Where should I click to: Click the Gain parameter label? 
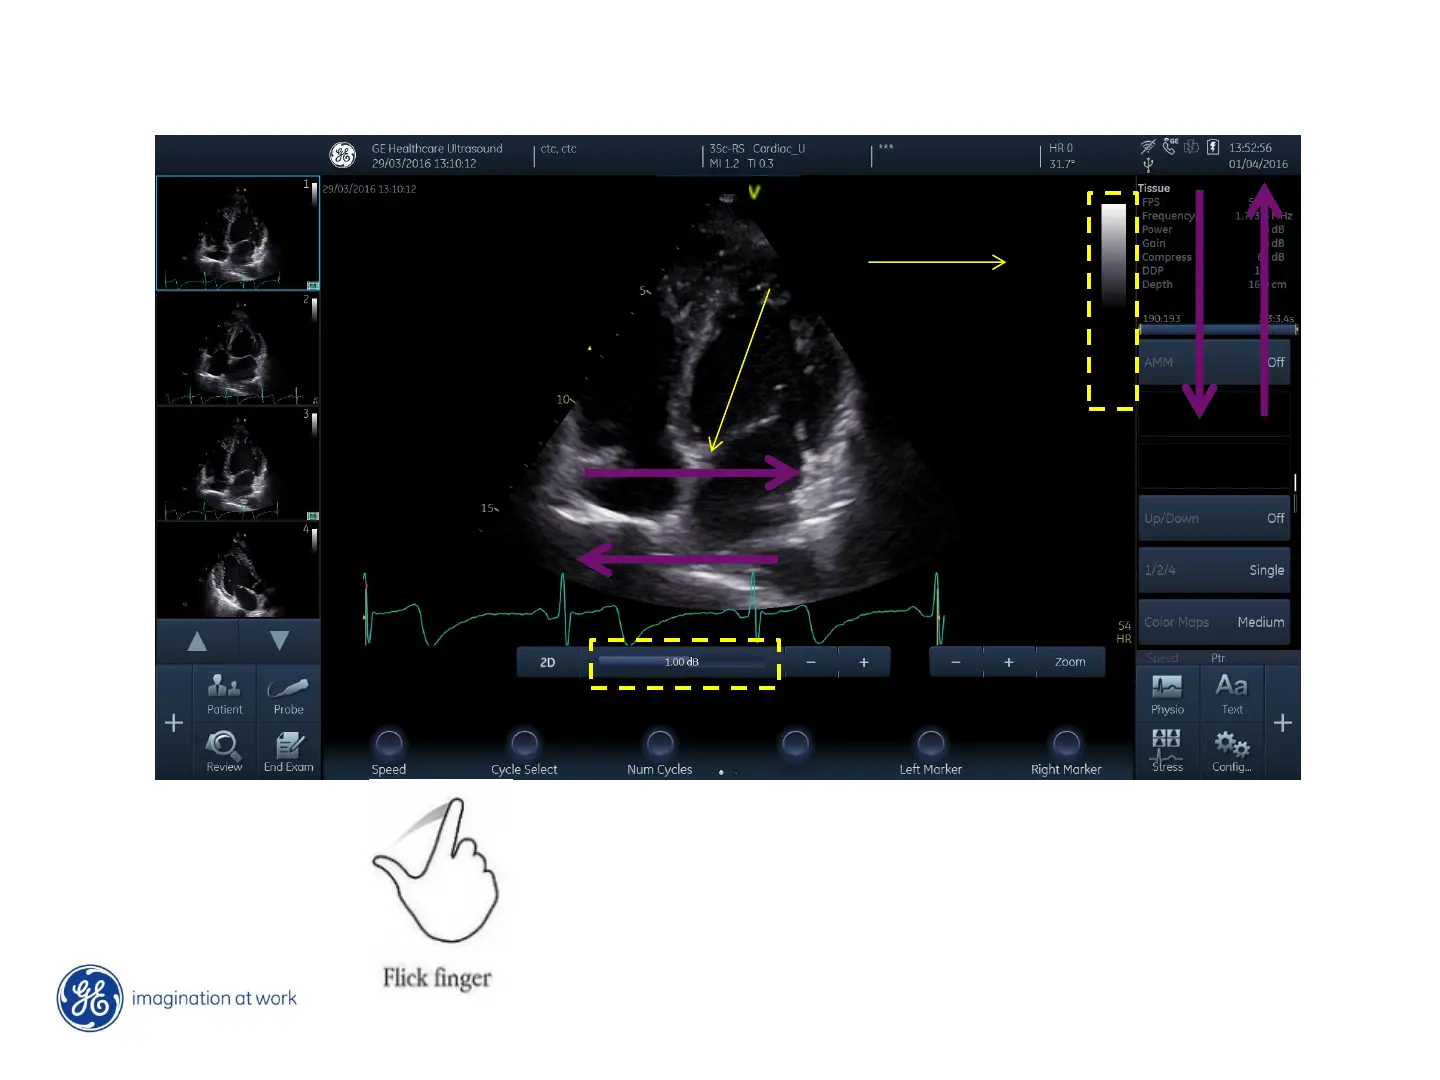[1154, 243]
